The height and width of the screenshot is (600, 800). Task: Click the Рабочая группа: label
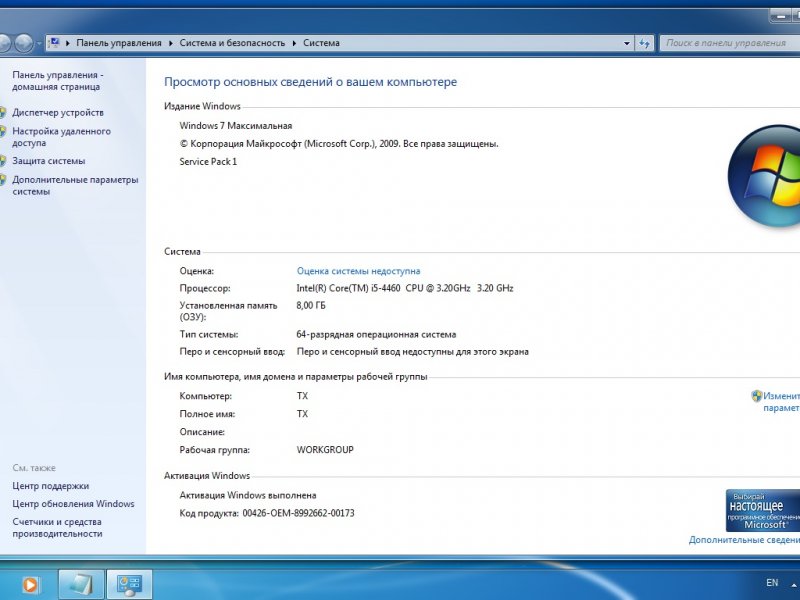214,450
